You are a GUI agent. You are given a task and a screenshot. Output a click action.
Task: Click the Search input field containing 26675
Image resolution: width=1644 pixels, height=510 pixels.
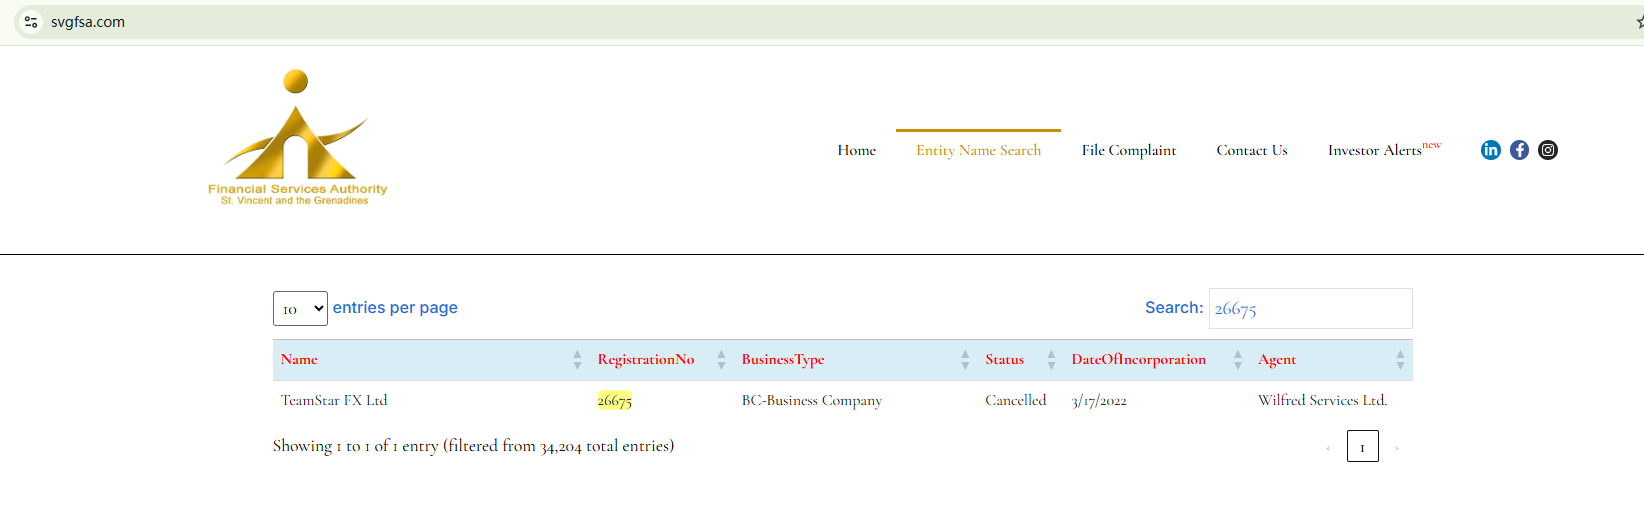[x=1310, y=308]
